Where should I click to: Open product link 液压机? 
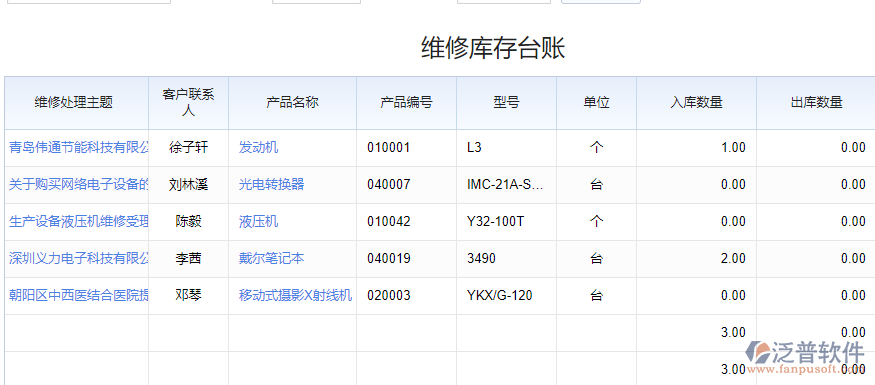[258, 222]
